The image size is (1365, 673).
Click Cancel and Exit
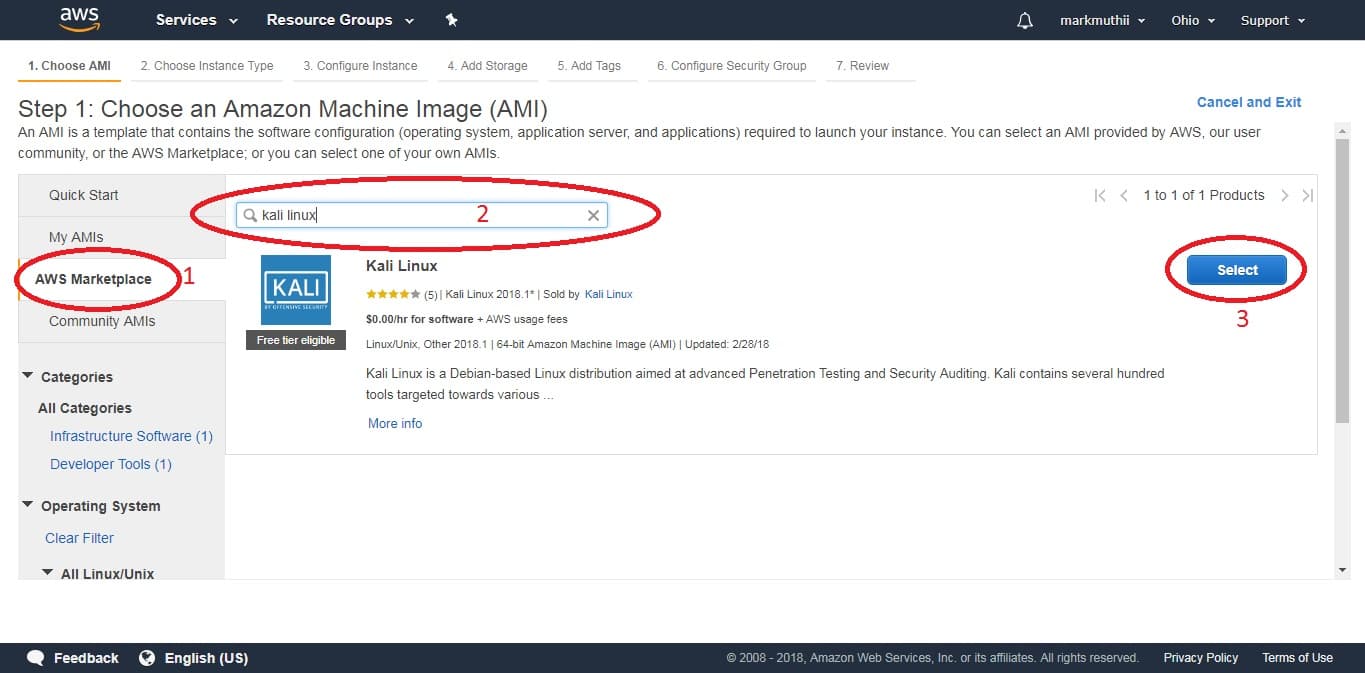pos(1249,102)
